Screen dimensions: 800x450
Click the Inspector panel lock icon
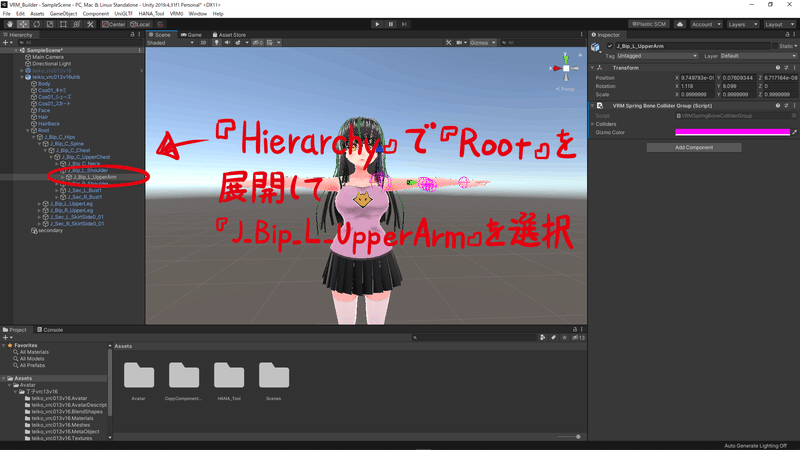(787, 35)
